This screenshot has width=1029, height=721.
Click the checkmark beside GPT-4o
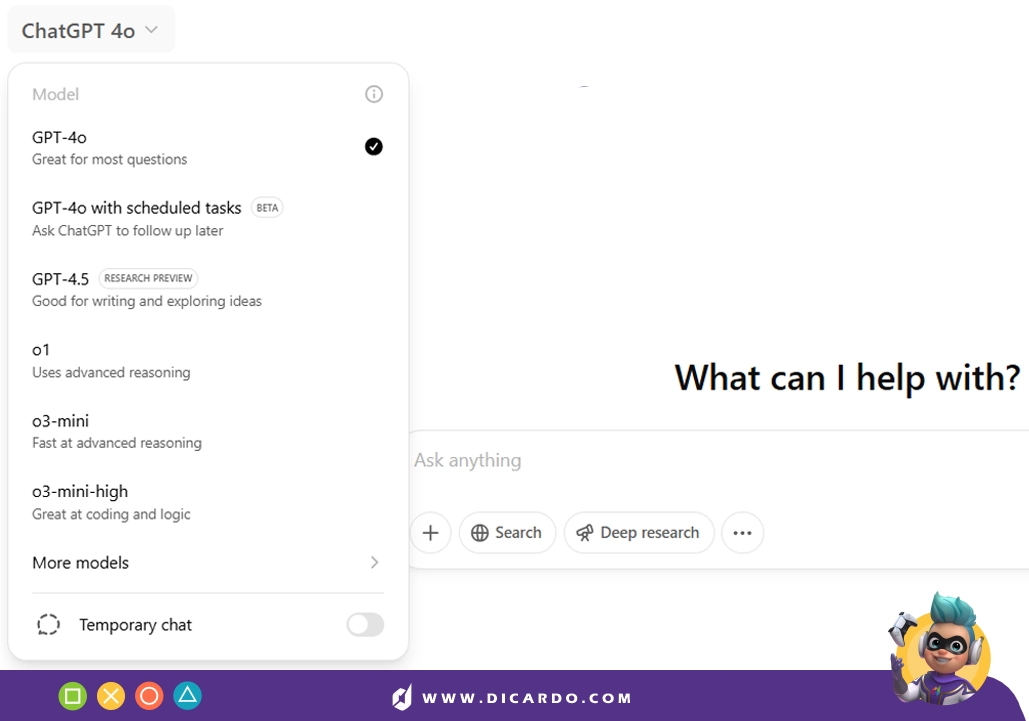pos(374,146)
